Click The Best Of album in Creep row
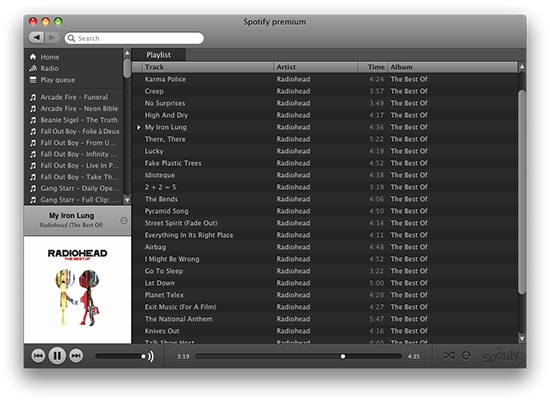Image resolution: width=550 pixels, height=401 pixels. (409, 91)
